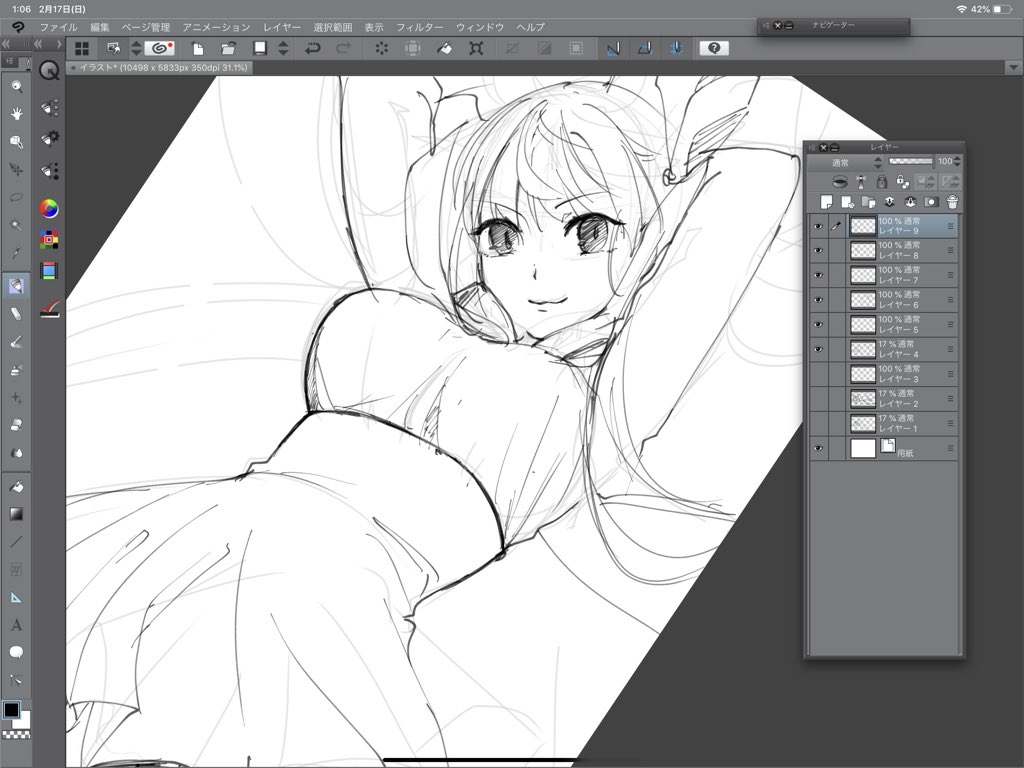
Task: Select the Hand move tool
Action: pyautogui.click(x=16, y=114)
